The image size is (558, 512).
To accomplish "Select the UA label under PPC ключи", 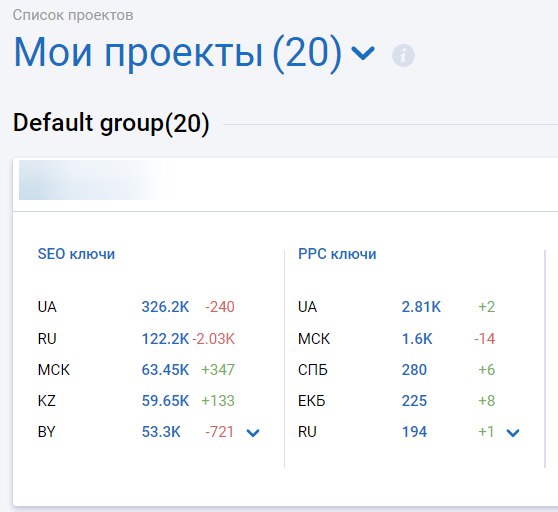I will (307, 307).
